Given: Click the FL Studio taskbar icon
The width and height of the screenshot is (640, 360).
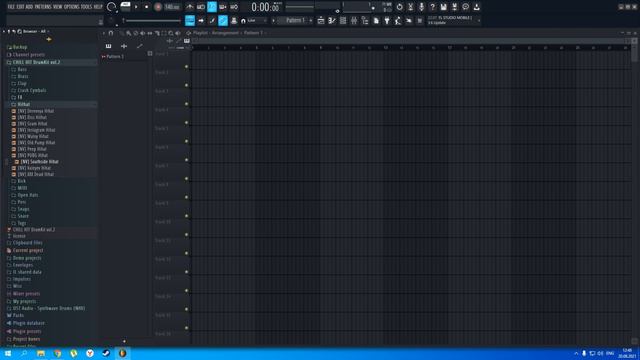Looking at the screenshot, I should (x=122, y=353).
